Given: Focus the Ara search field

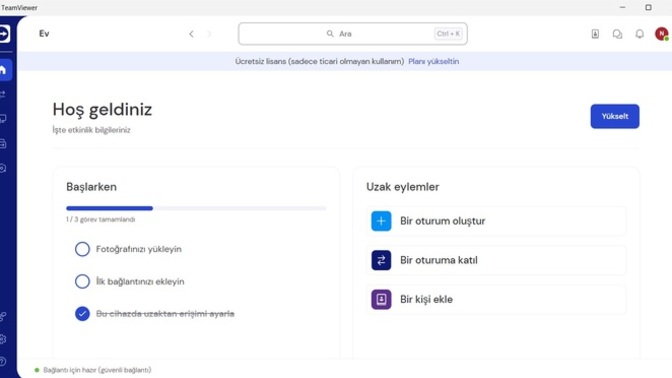Looking at the screenshot, I should [353, 34].
